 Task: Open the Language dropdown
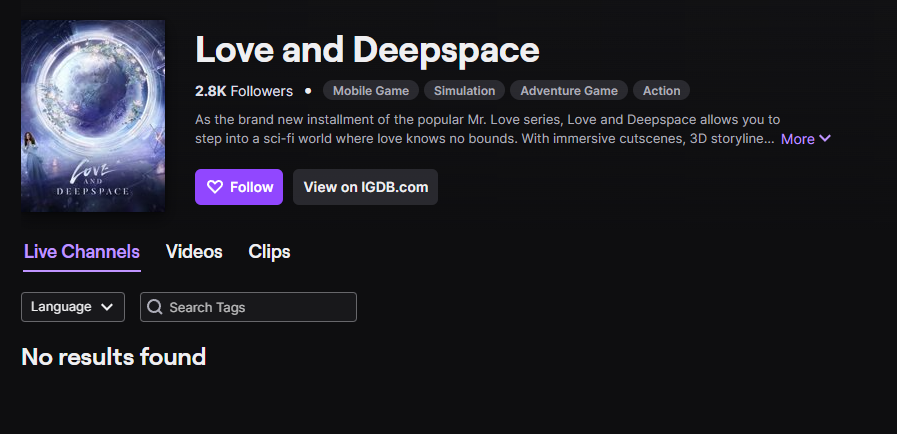[x=73, y=307]
